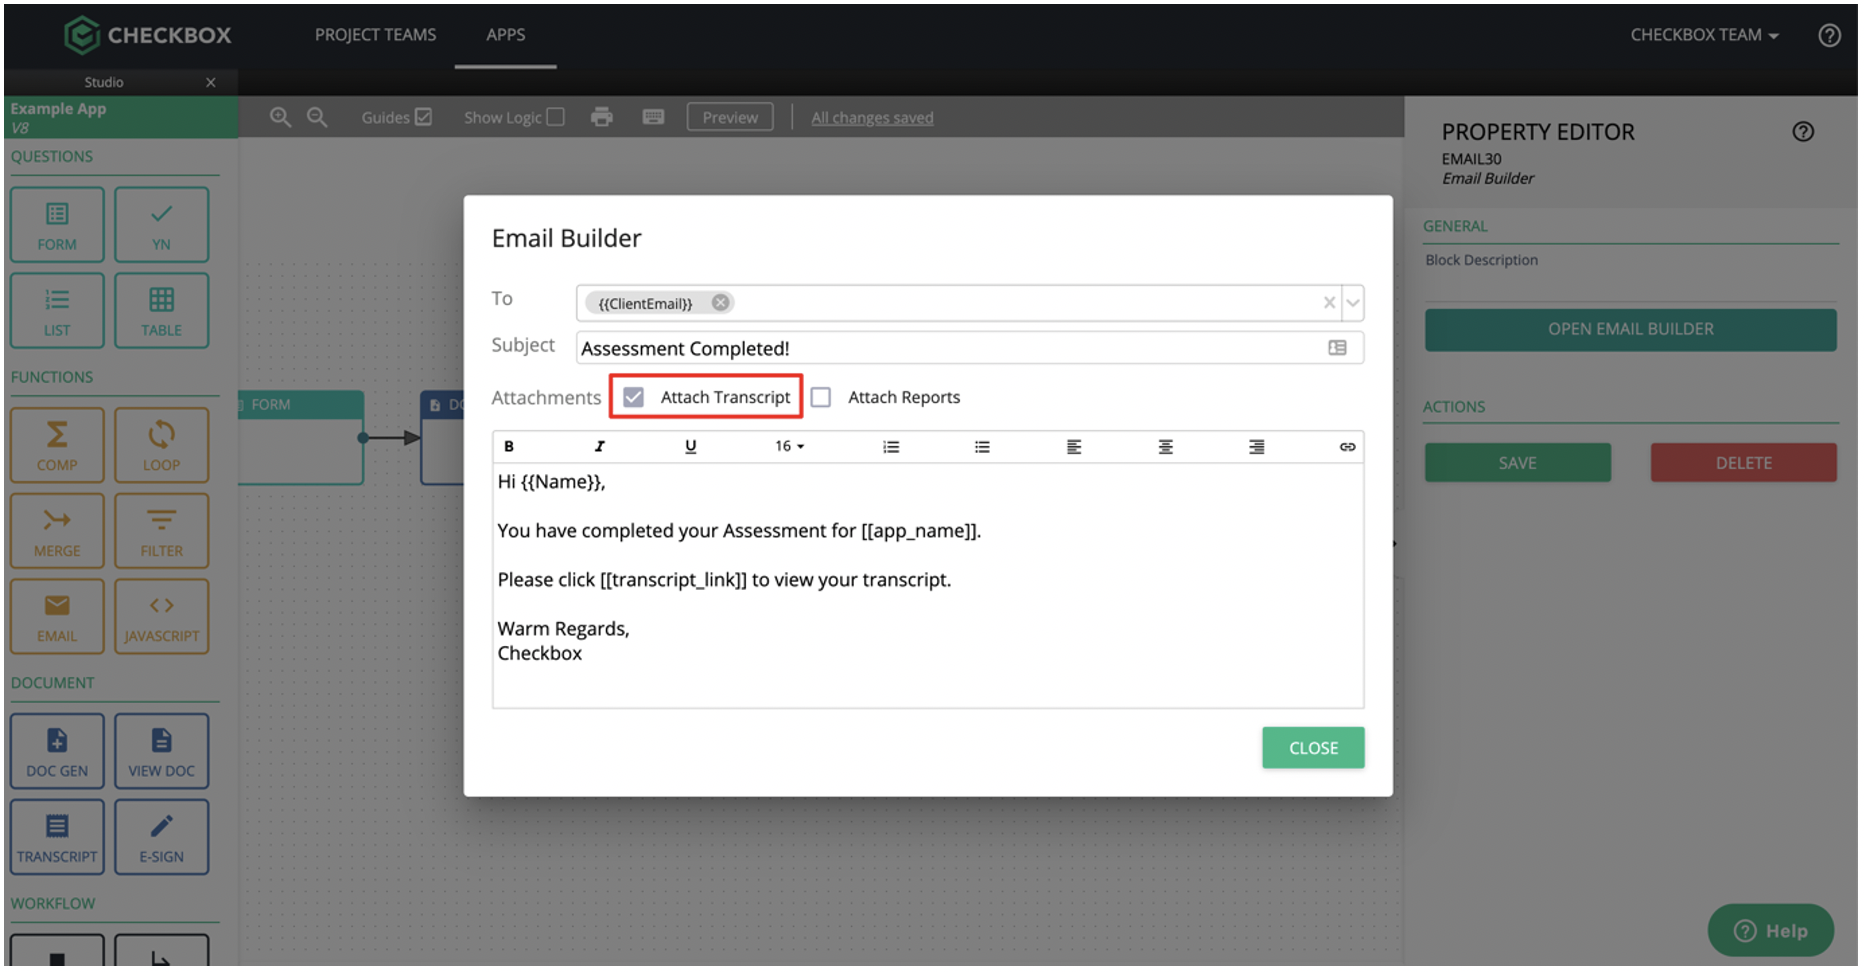Select the FILTER function block

click(161, 531)
